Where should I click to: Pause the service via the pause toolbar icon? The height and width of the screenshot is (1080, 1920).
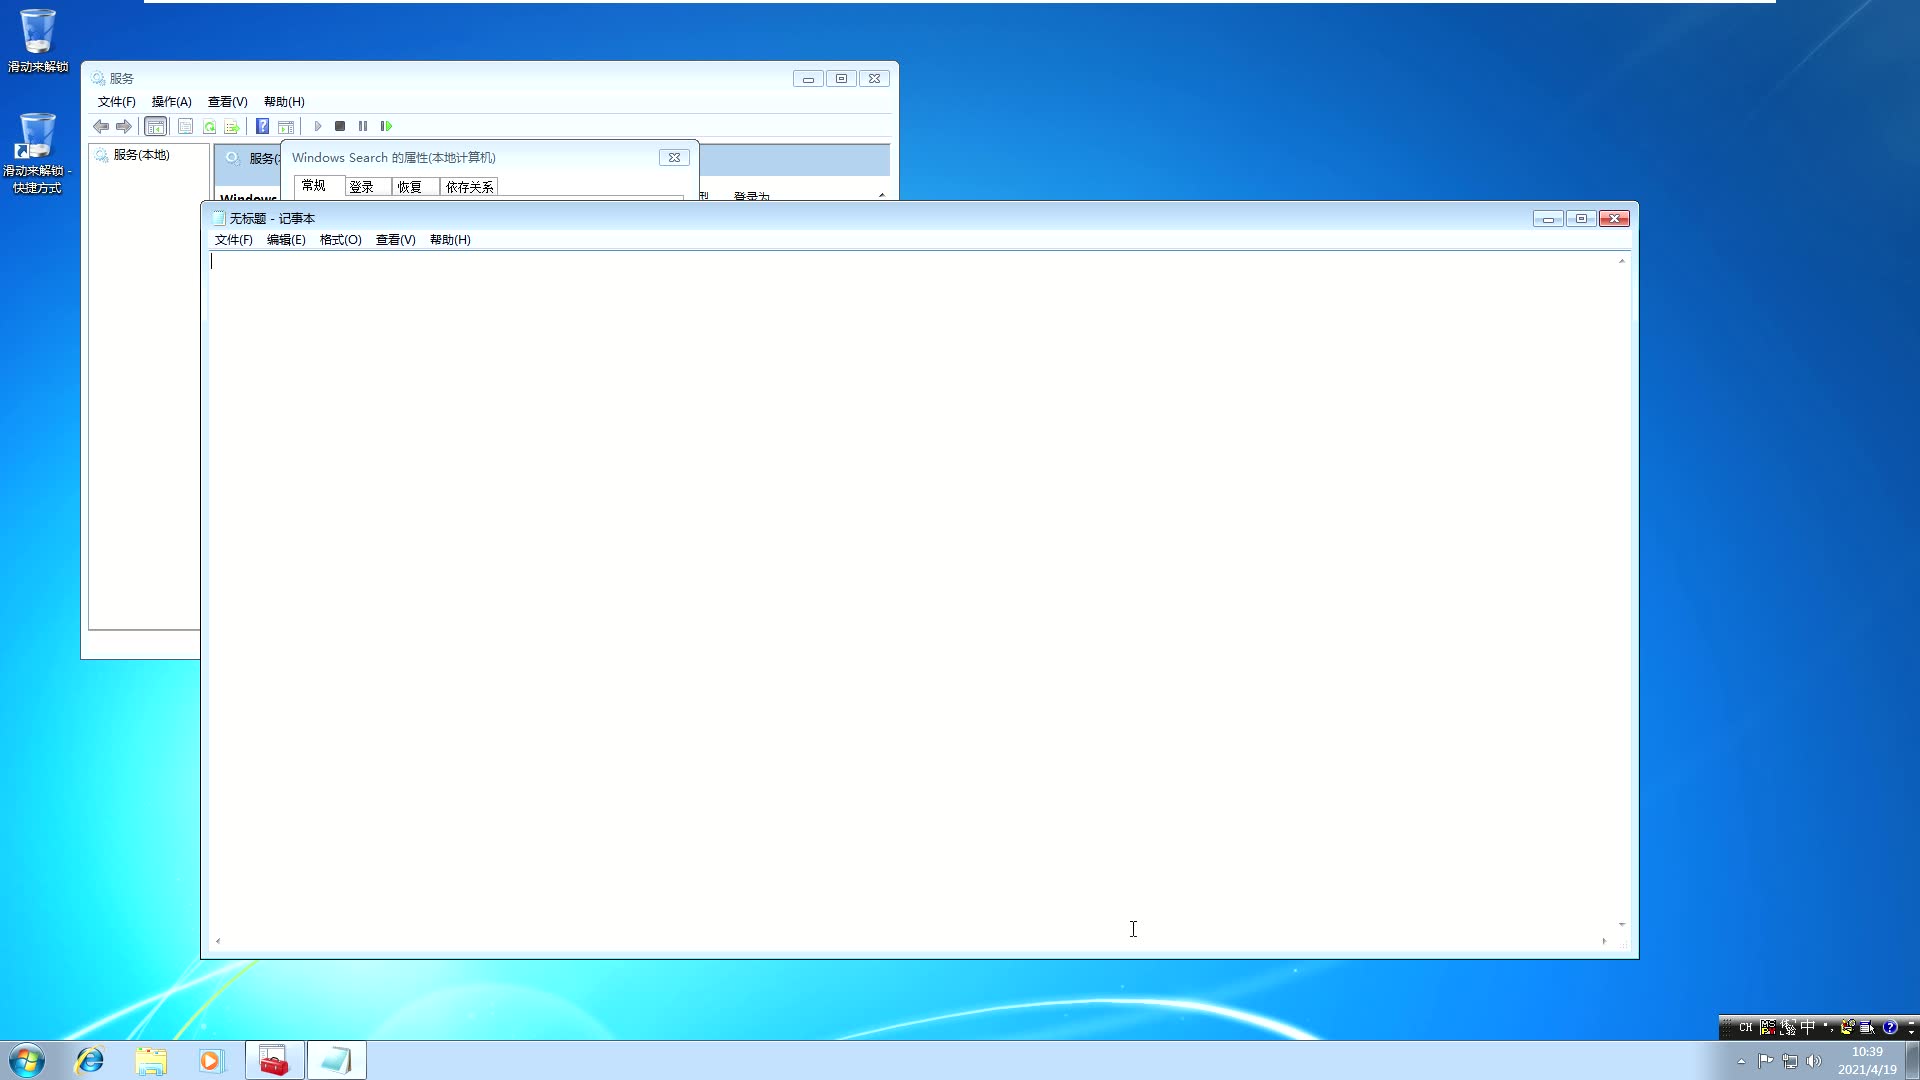363,126
